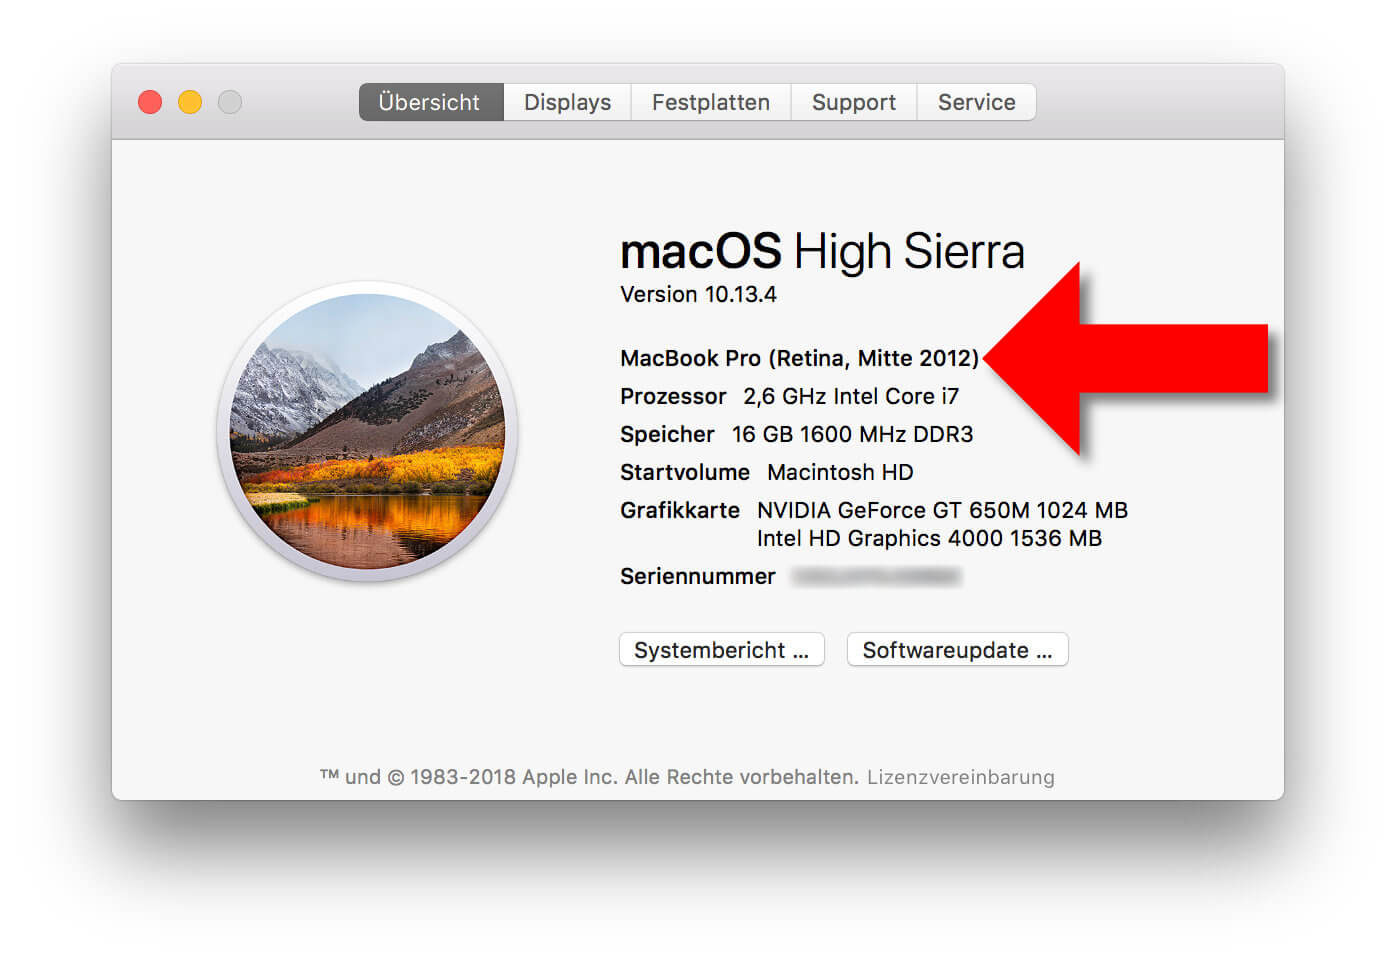The image size is (1396, 960).
Task: Click the Intel HD Graphics 4000 1536 MB line
Action: tap(929, 538)
